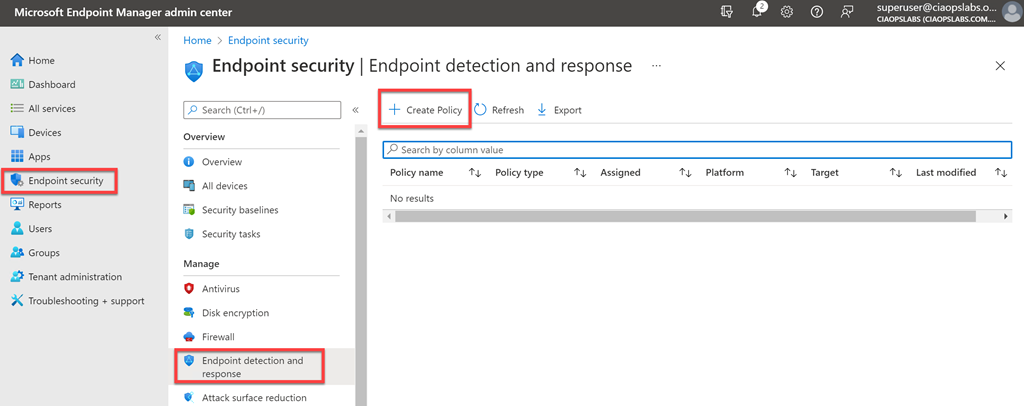Sort by Policy name column
This screenshot has width=1024, height=406.
[475, 173]
